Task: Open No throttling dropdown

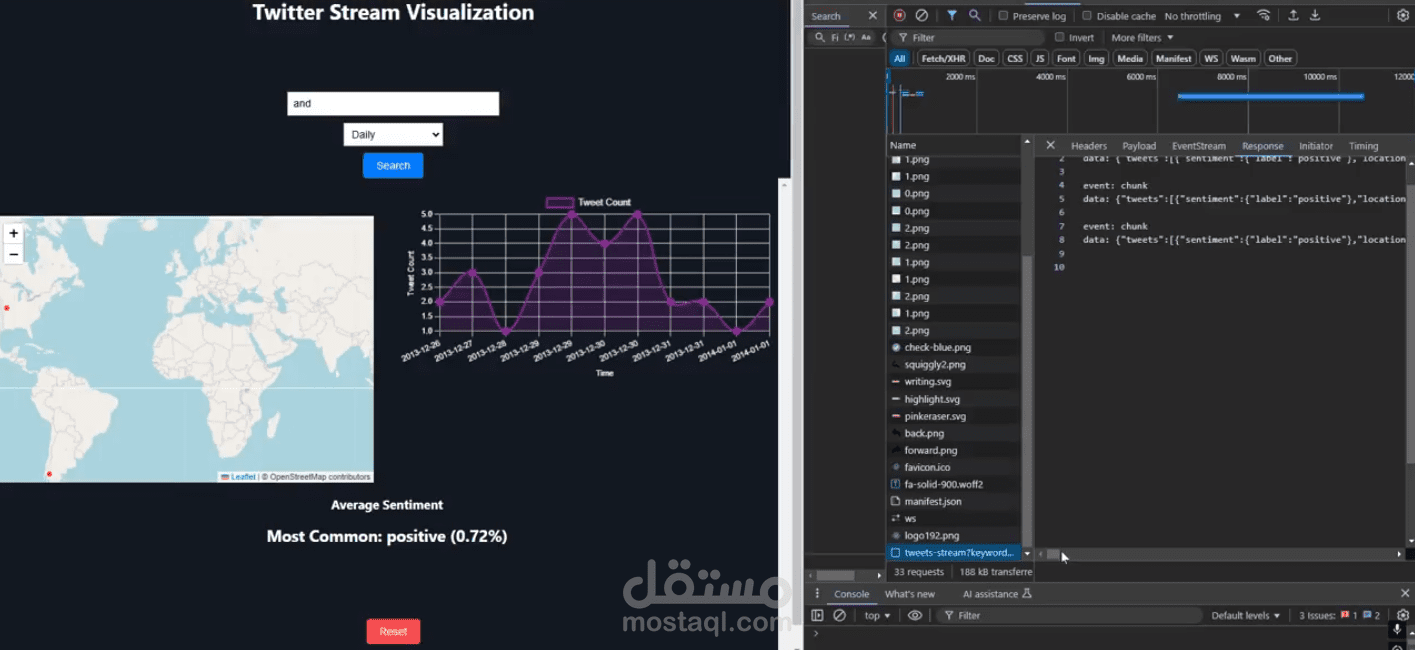Action: (1202, 16)
